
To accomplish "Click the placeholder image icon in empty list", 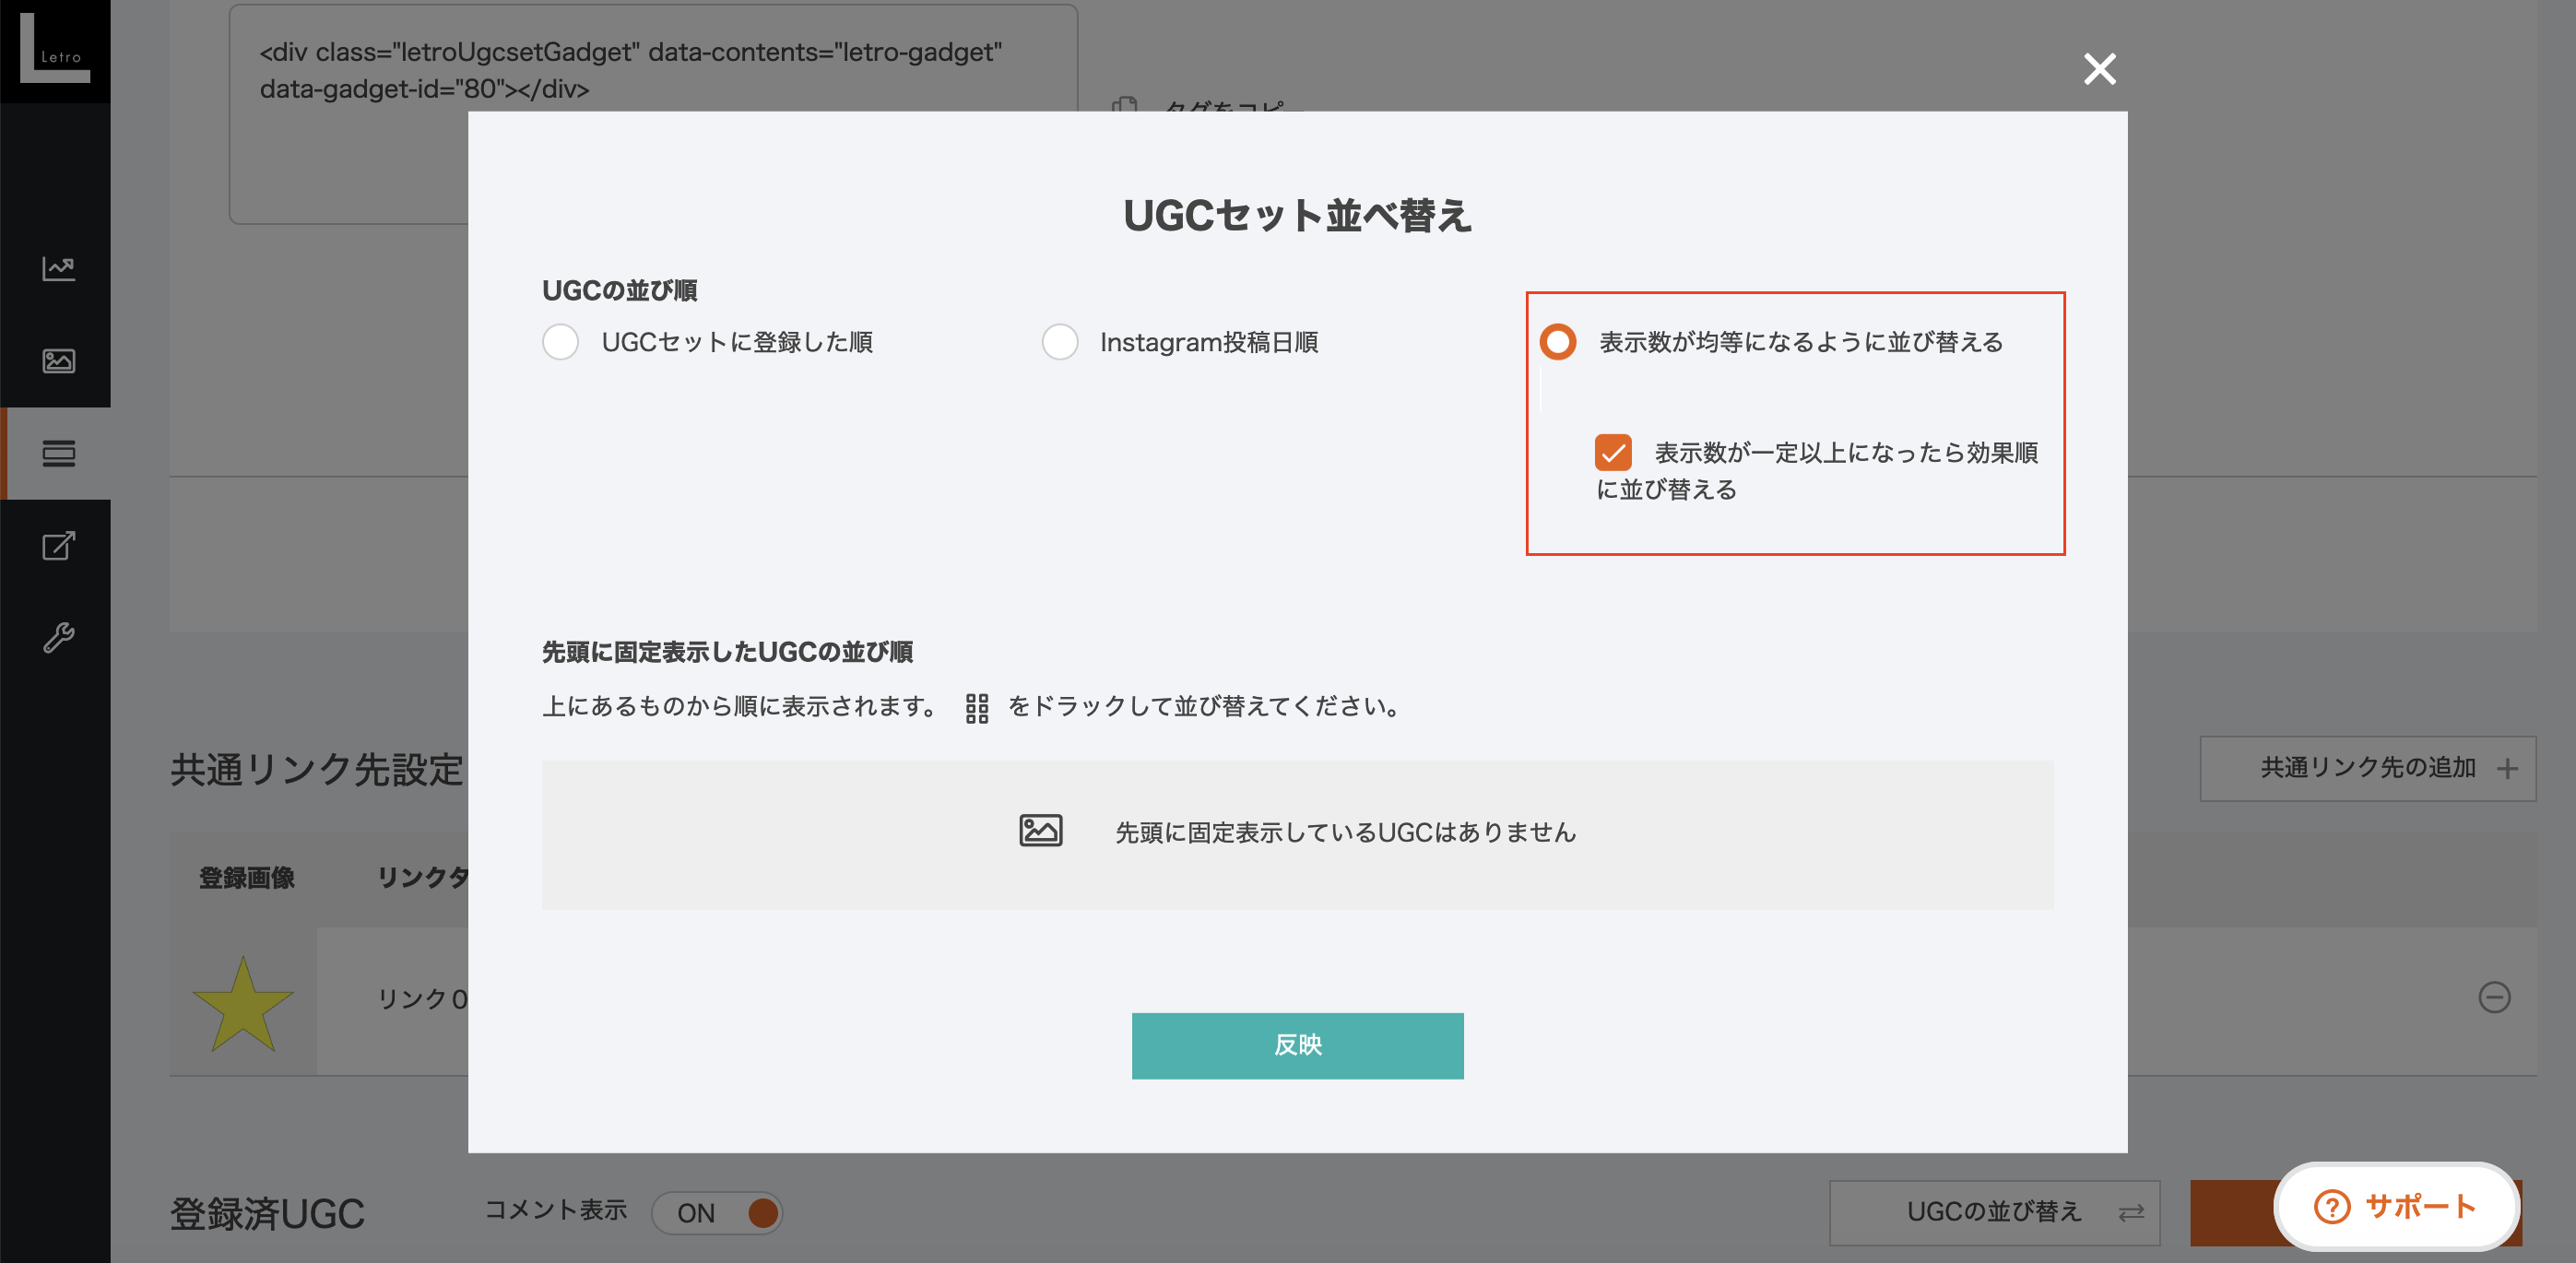I will tap(1040, 831).
